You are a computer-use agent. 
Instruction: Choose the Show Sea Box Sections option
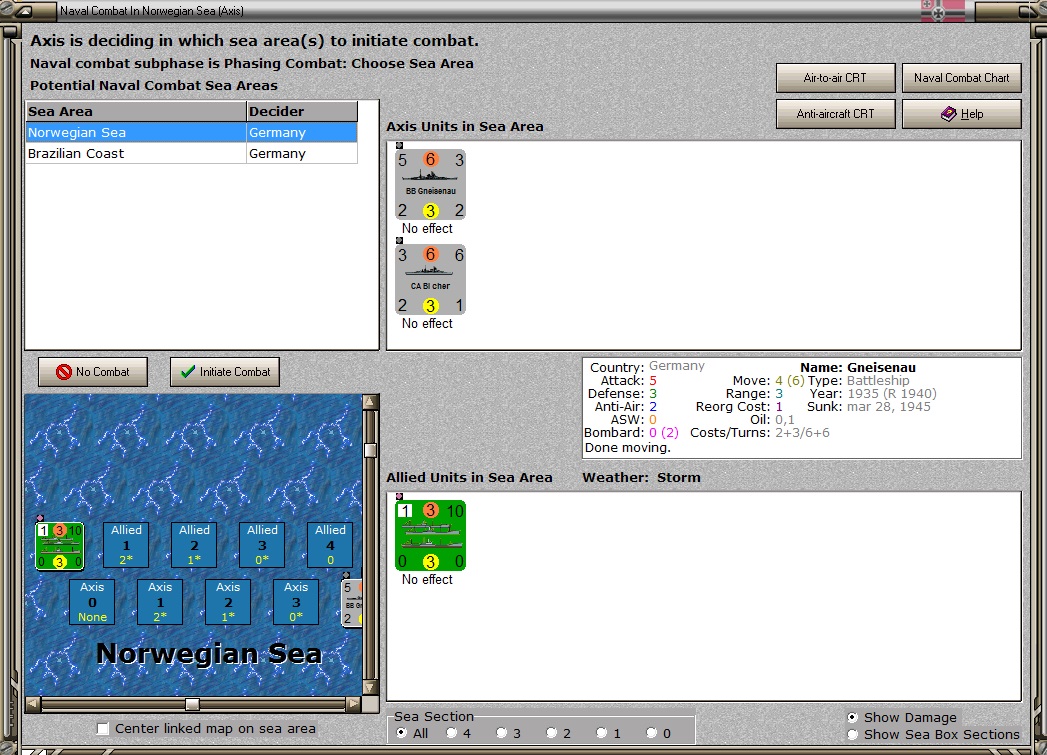coord(853,734)
